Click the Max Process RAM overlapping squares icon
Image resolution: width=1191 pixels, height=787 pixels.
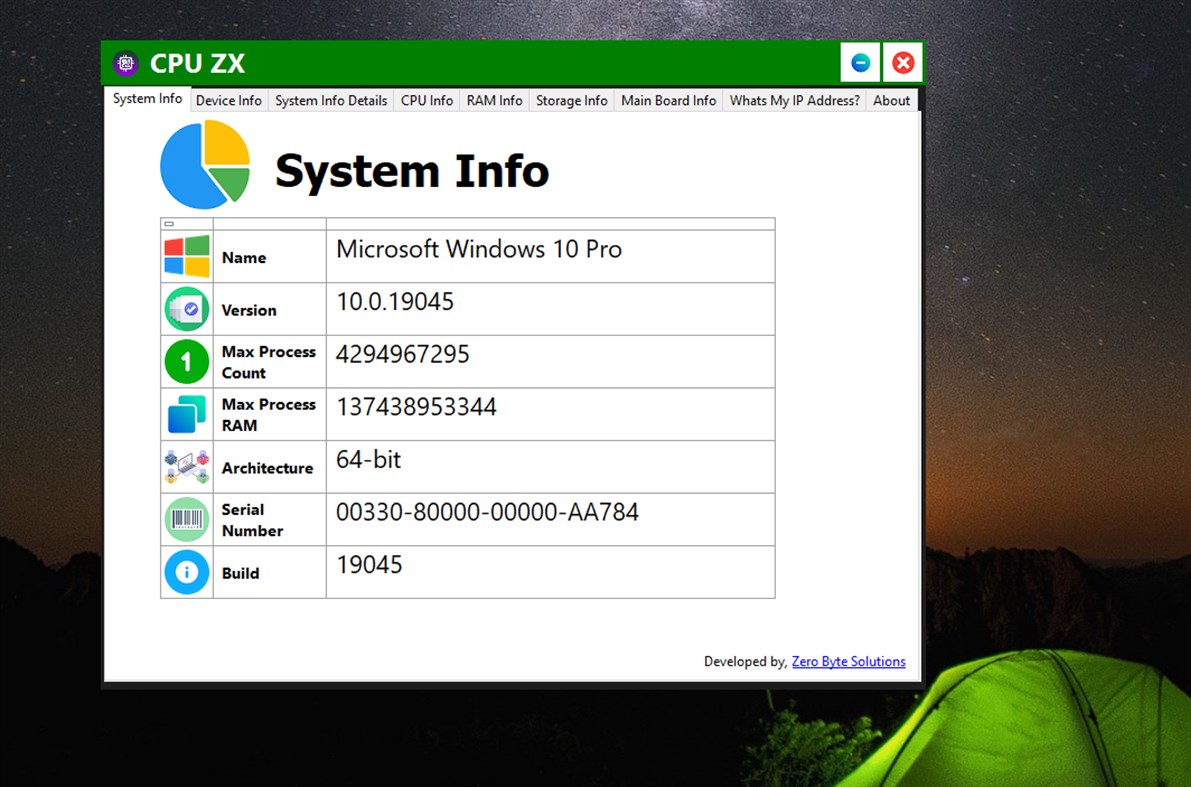click(x=187, y=414)
